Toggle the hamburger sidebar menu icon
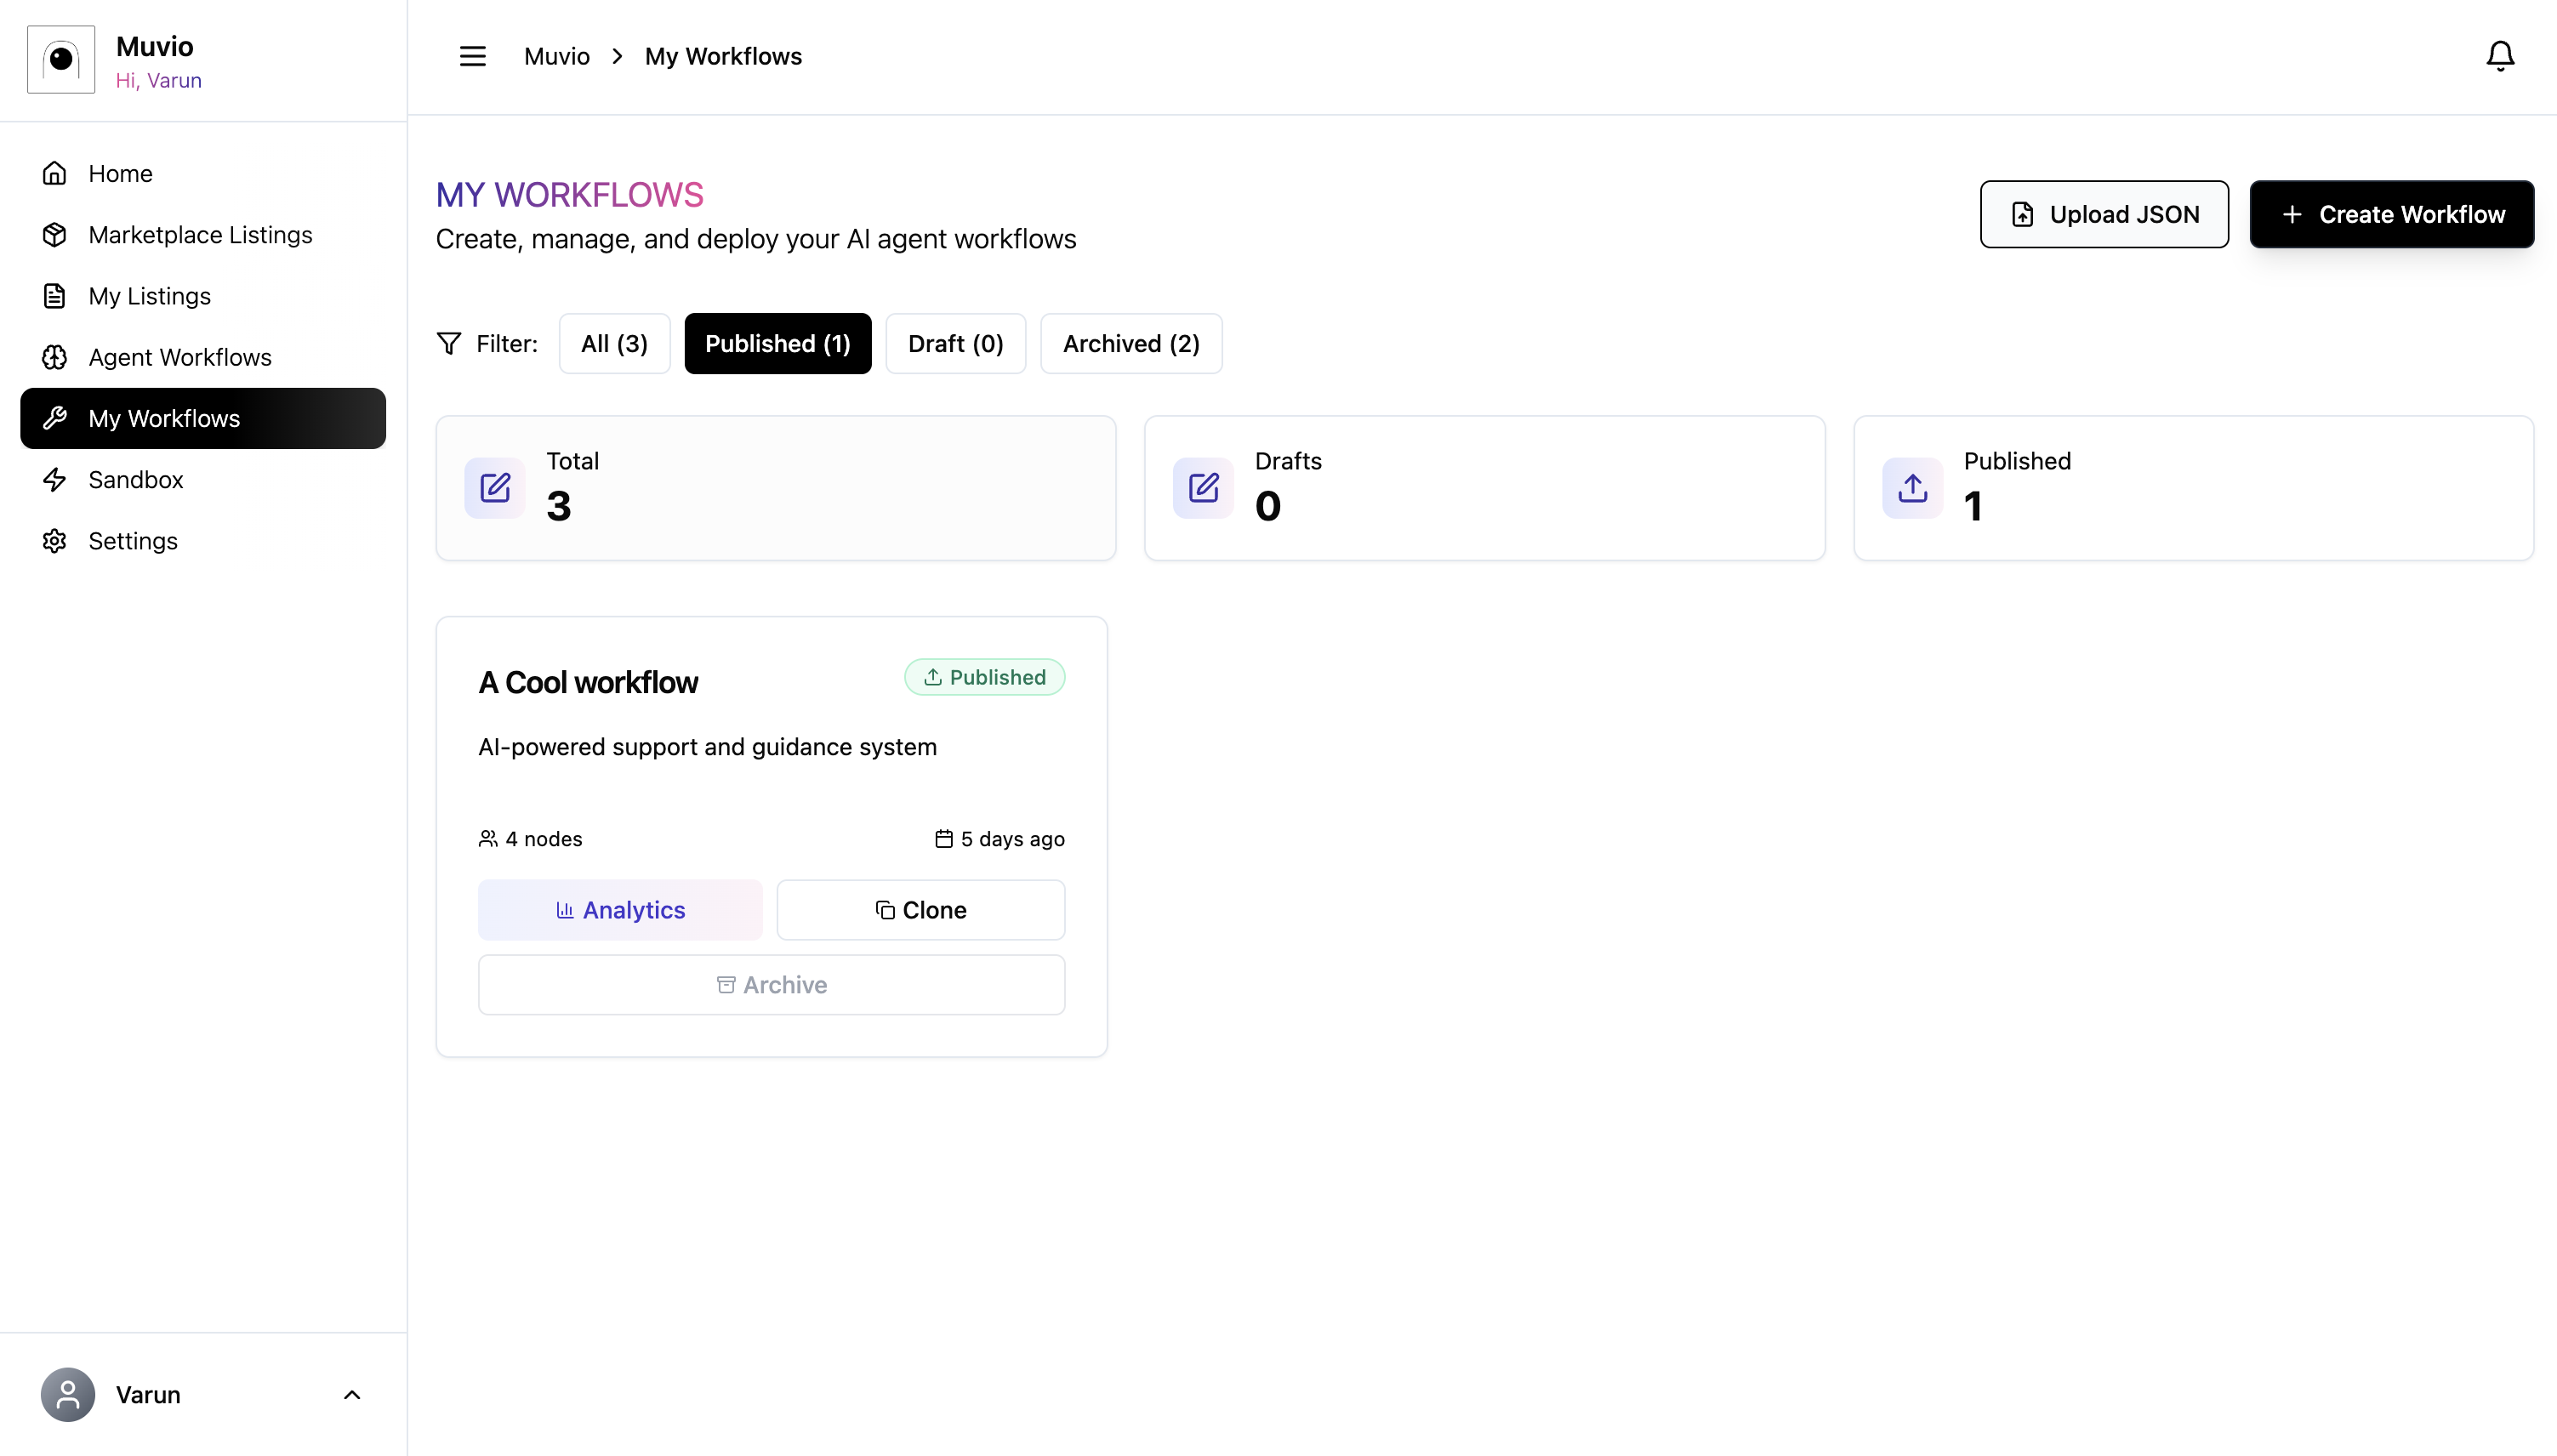 [x=473, y=56]
